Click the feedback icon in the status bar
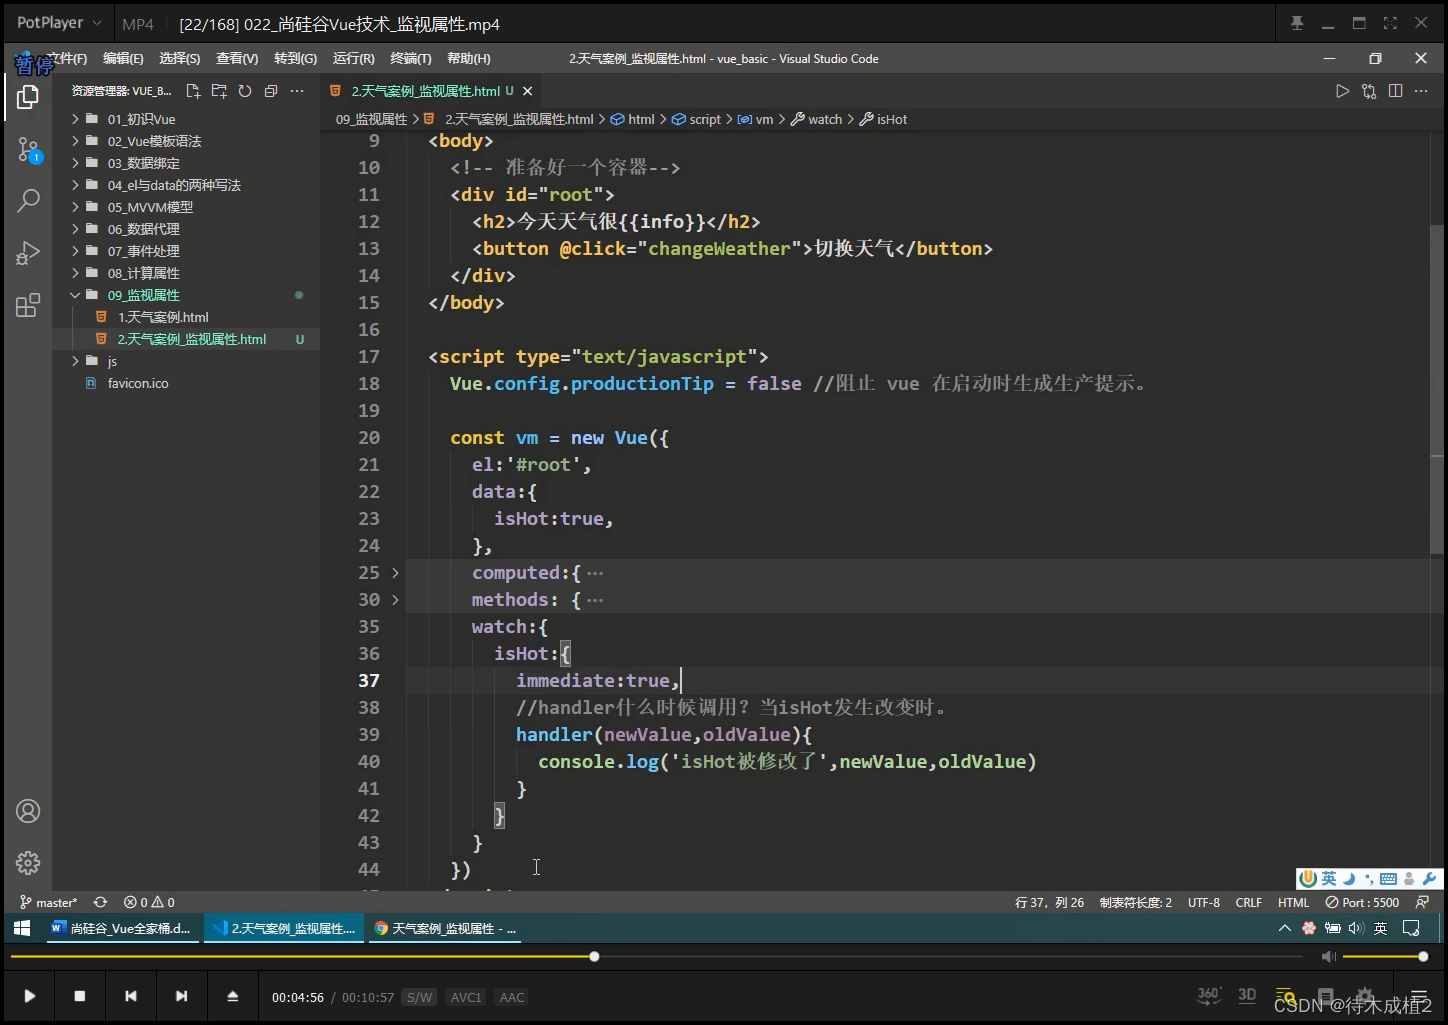 pos(1422,902)
